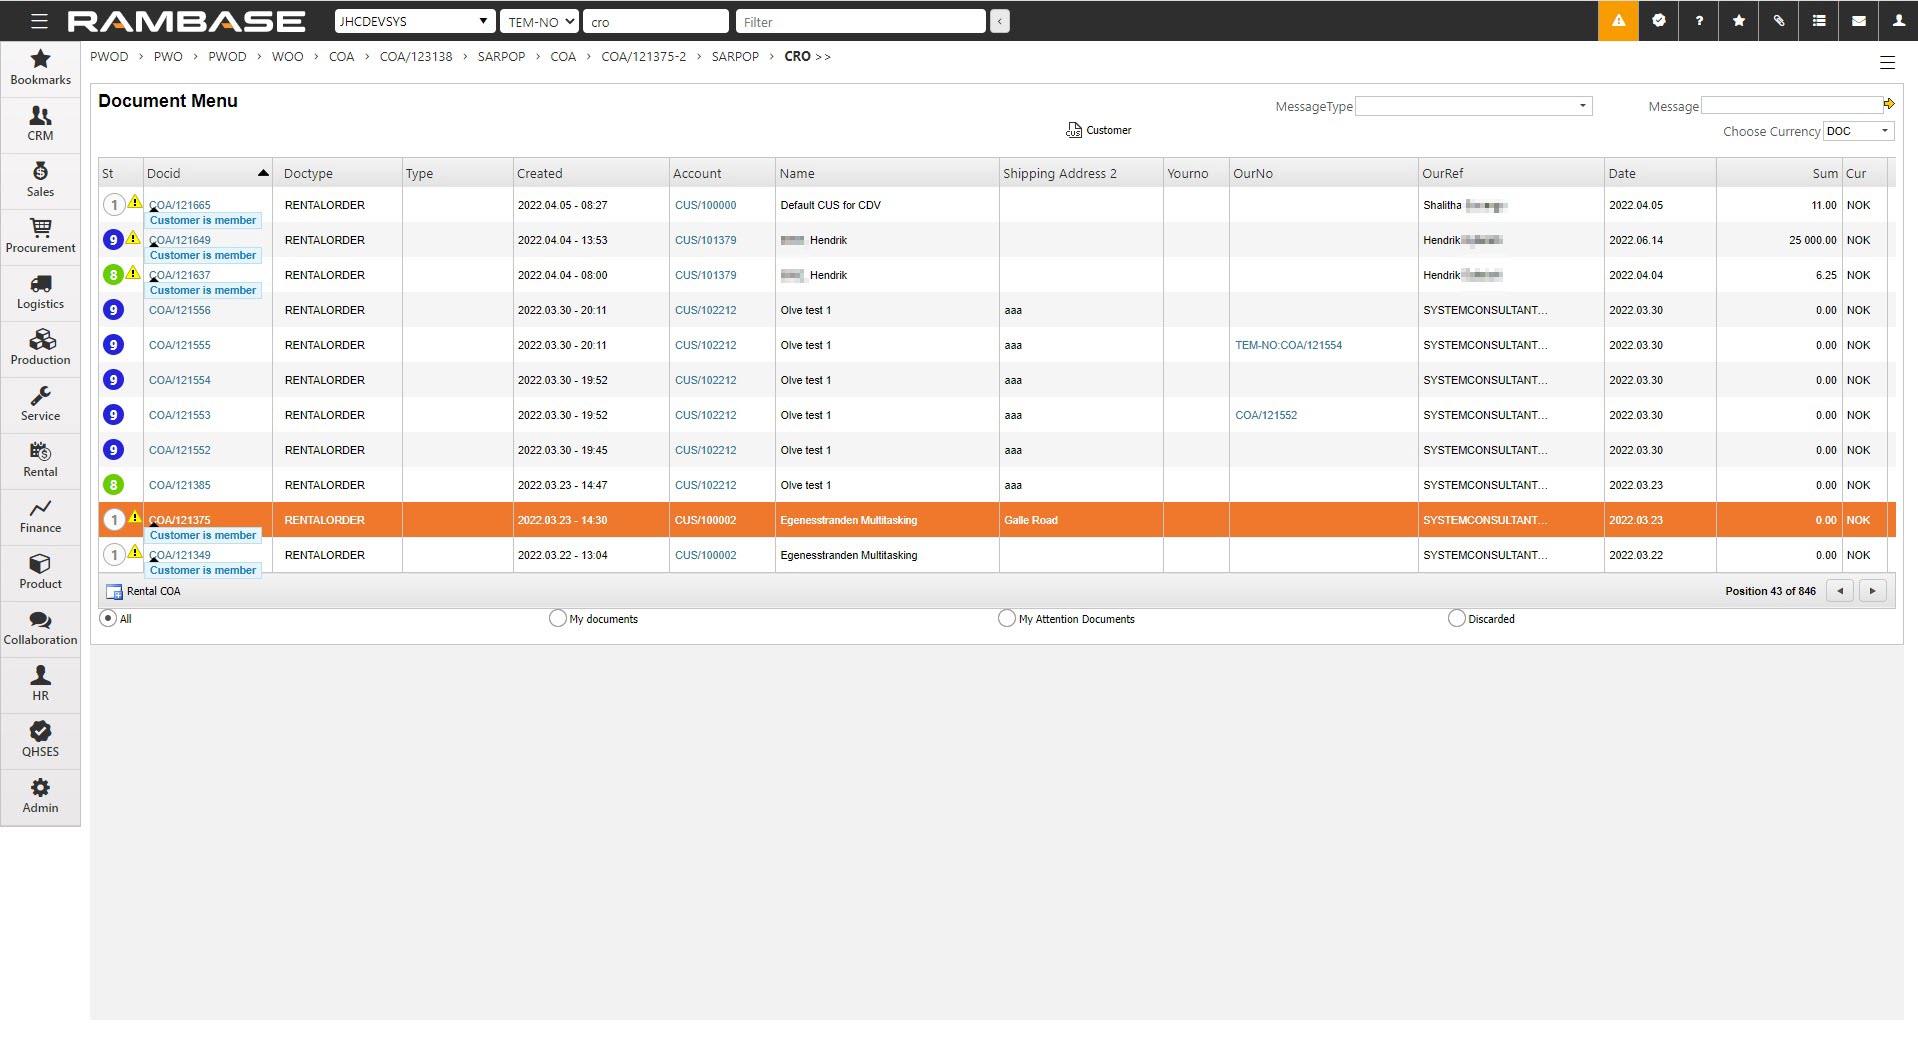Open the Bookmarks sidebar module
The width and height of the screenshot is (1918, 1044).
[40, 68]
